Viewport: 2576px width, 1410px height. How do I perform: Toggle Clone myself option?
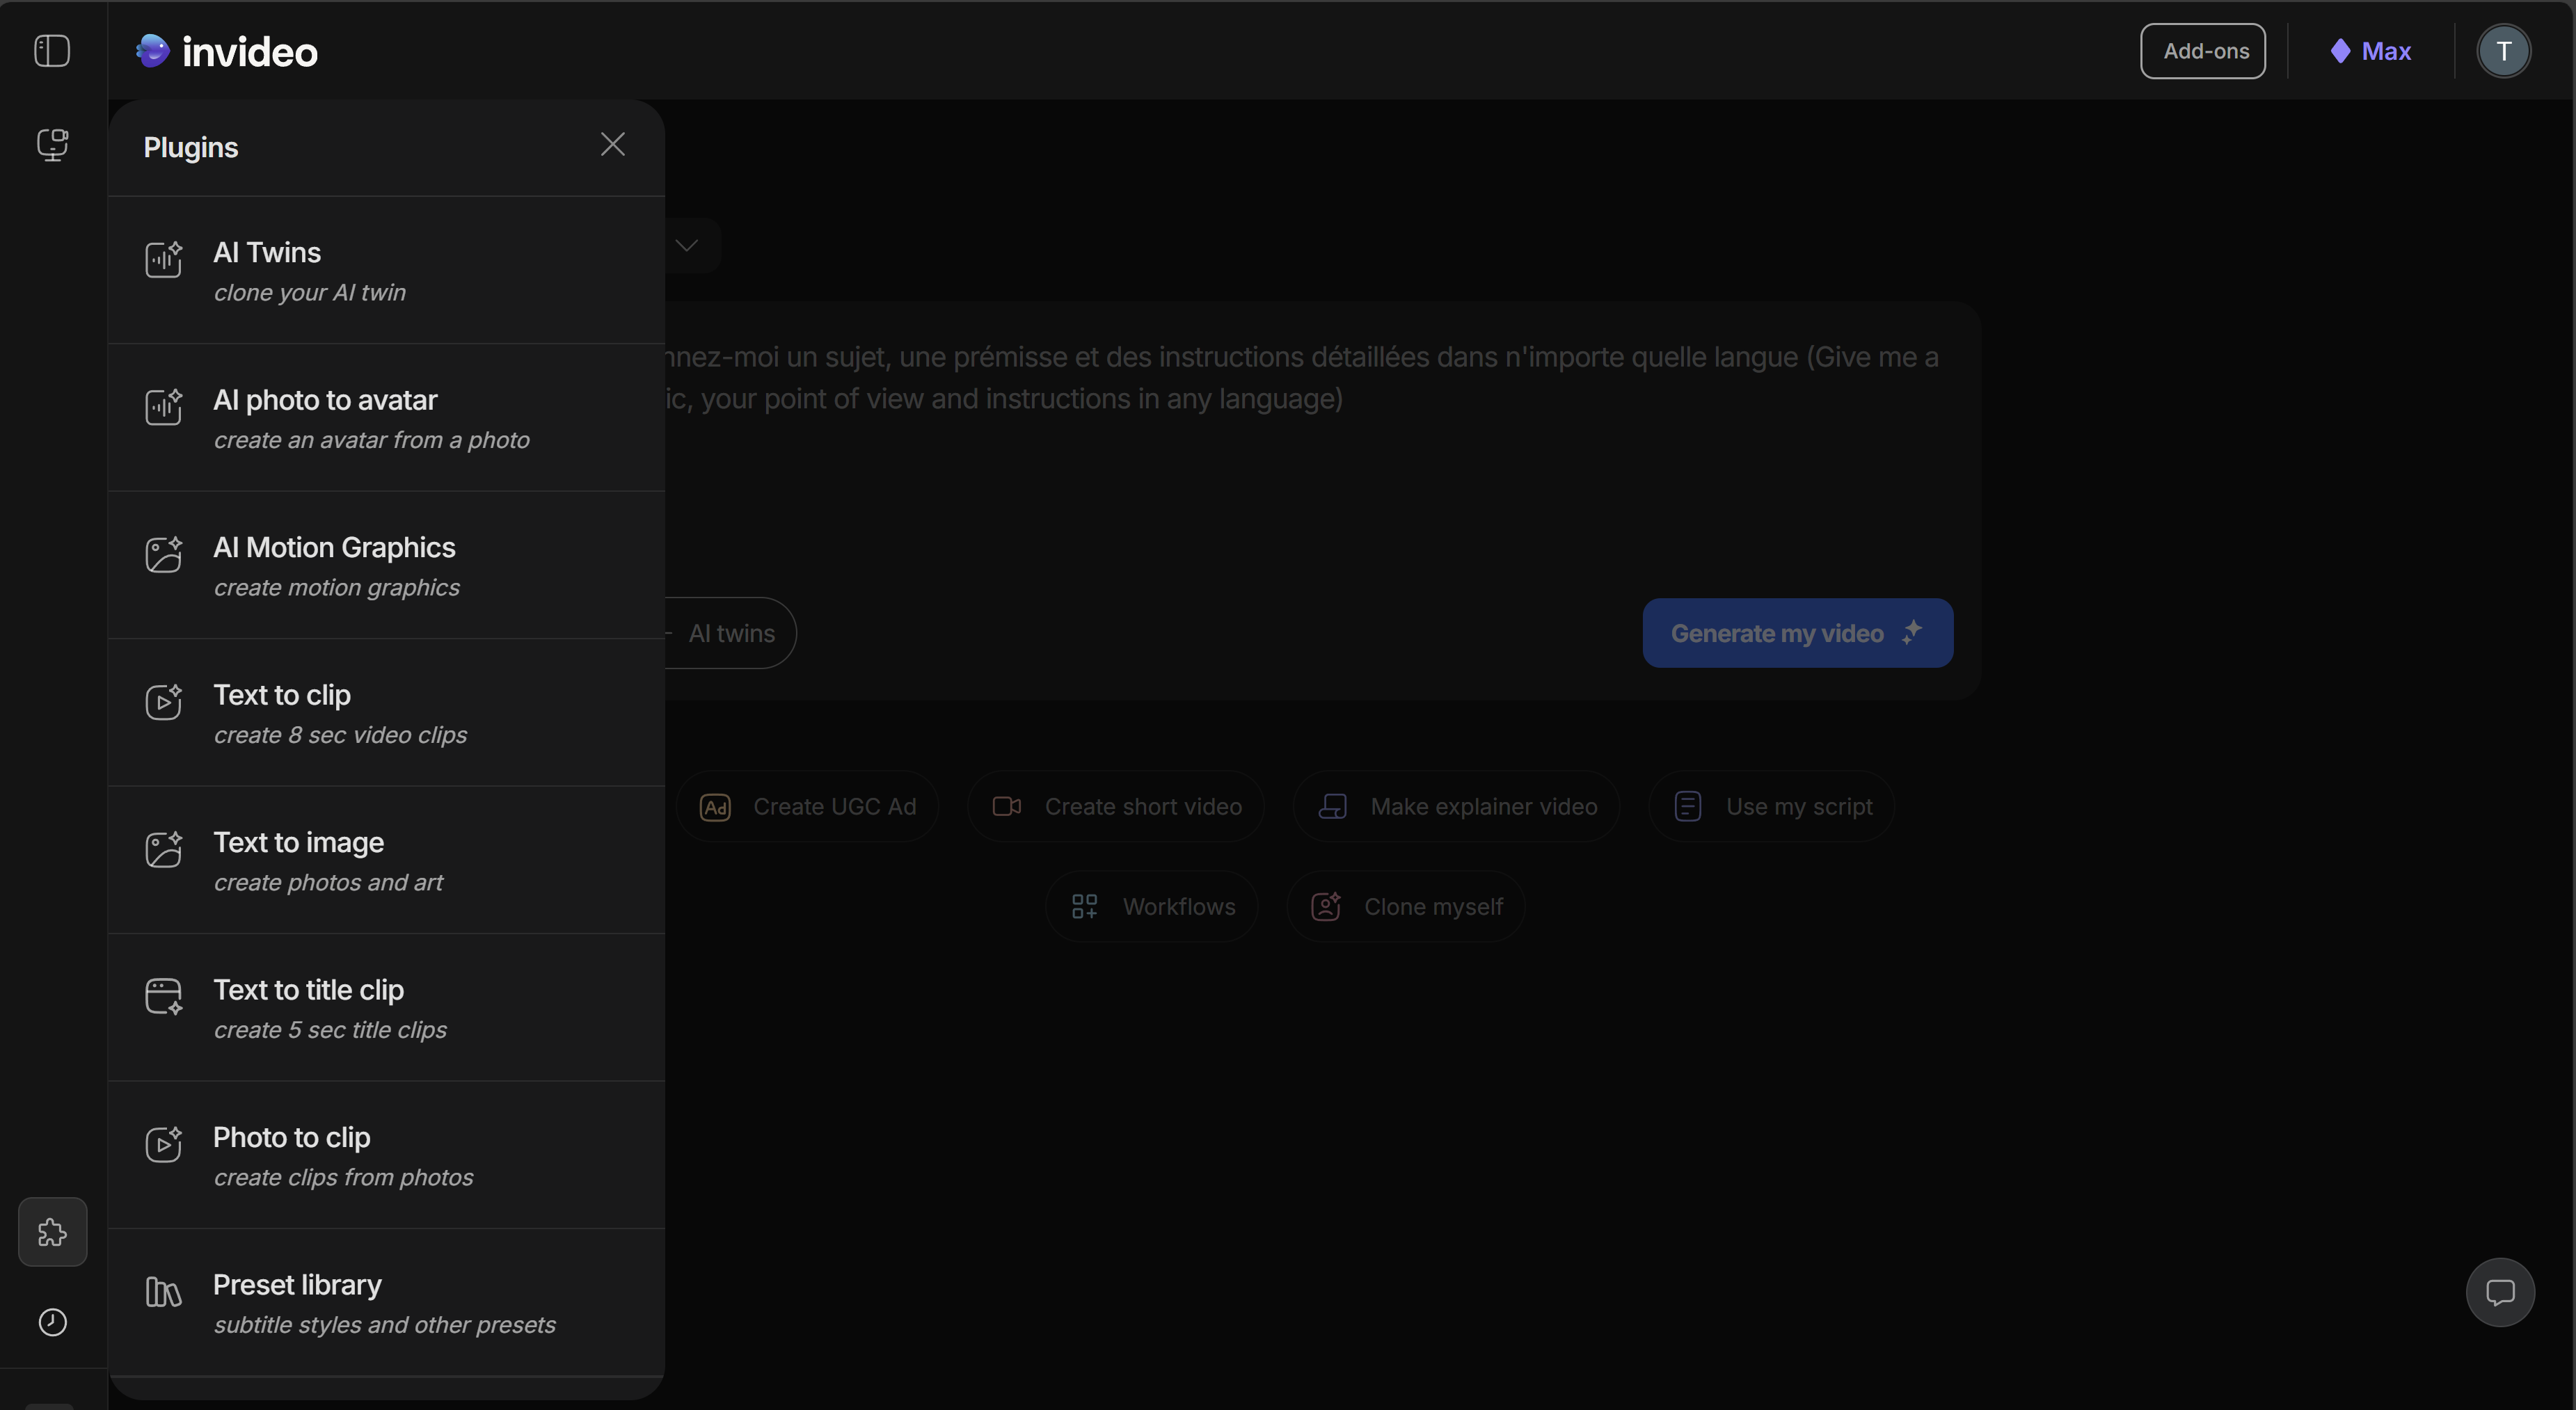point(1405,906)
